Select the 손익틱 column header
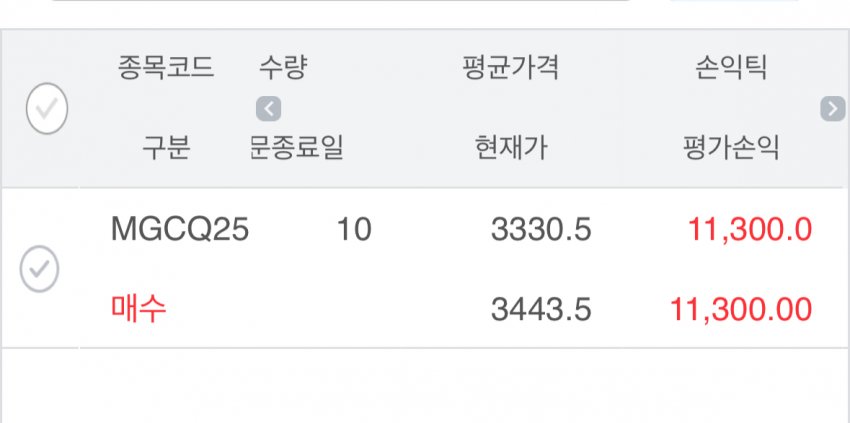The height and width of the screenshot is (423, 850). 731,68
